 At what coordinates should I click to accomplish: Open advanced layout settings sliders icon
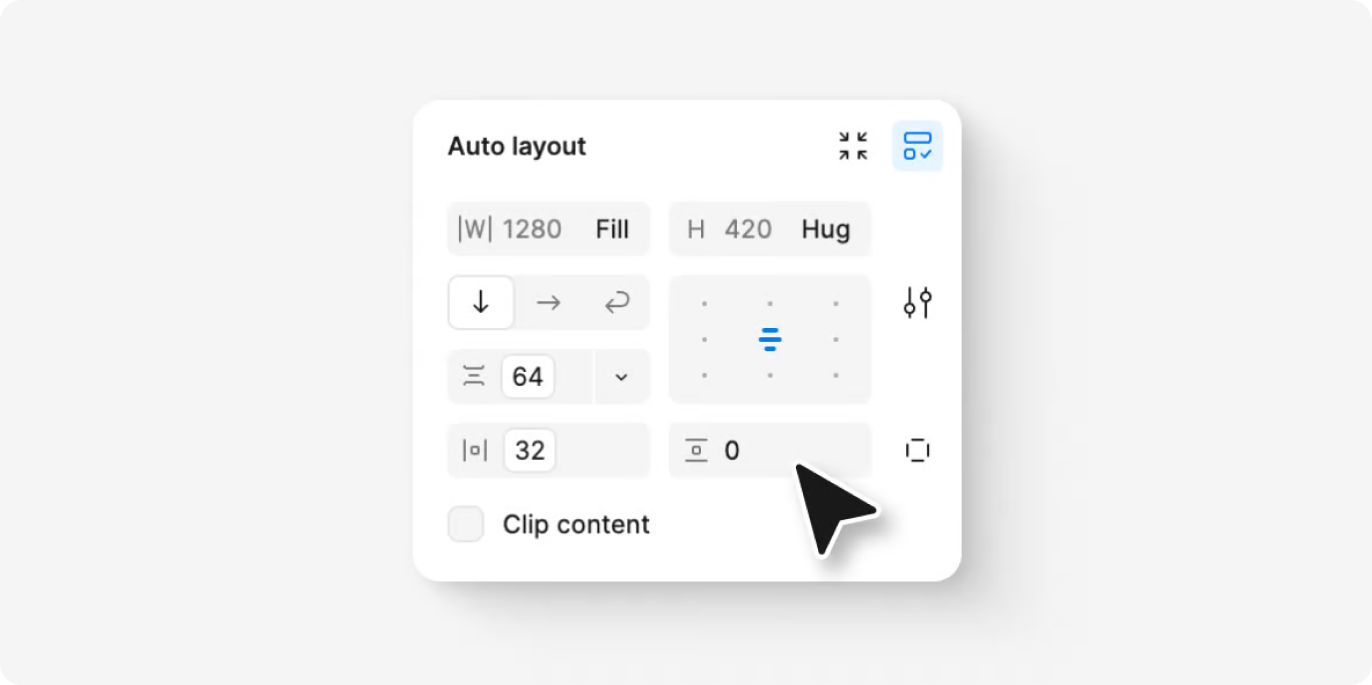(x=917, y=302)
